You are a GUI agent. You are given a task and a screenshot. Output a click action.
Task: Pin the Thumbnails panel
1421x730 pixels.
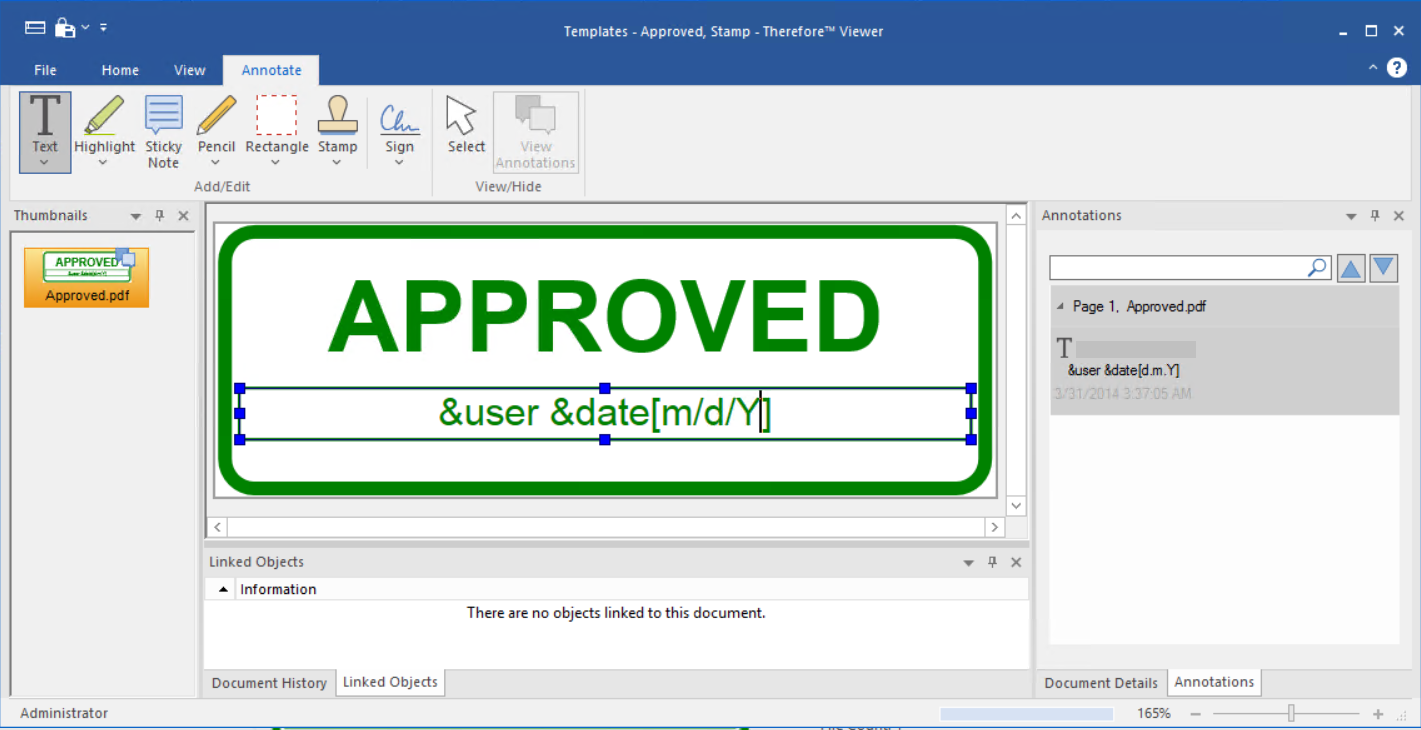click(159, 215)
